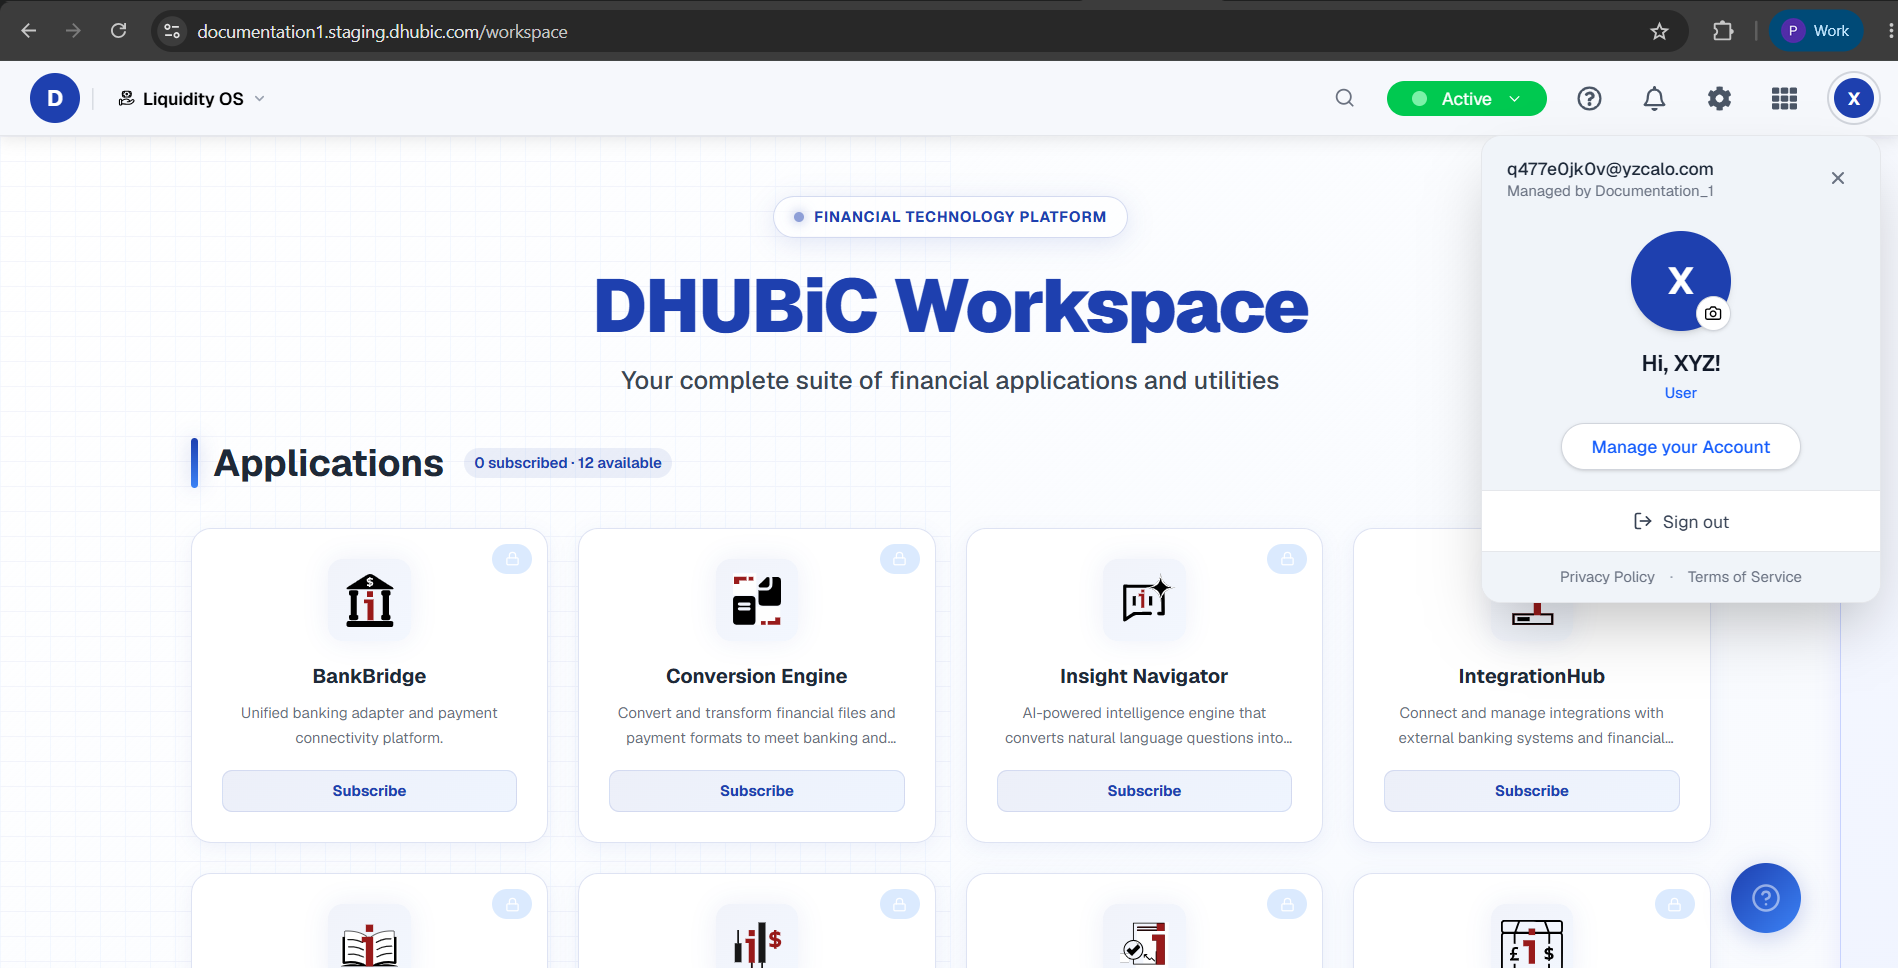
Task: Click the bar chart dollar app icon
Action: (x=757, y=943)
